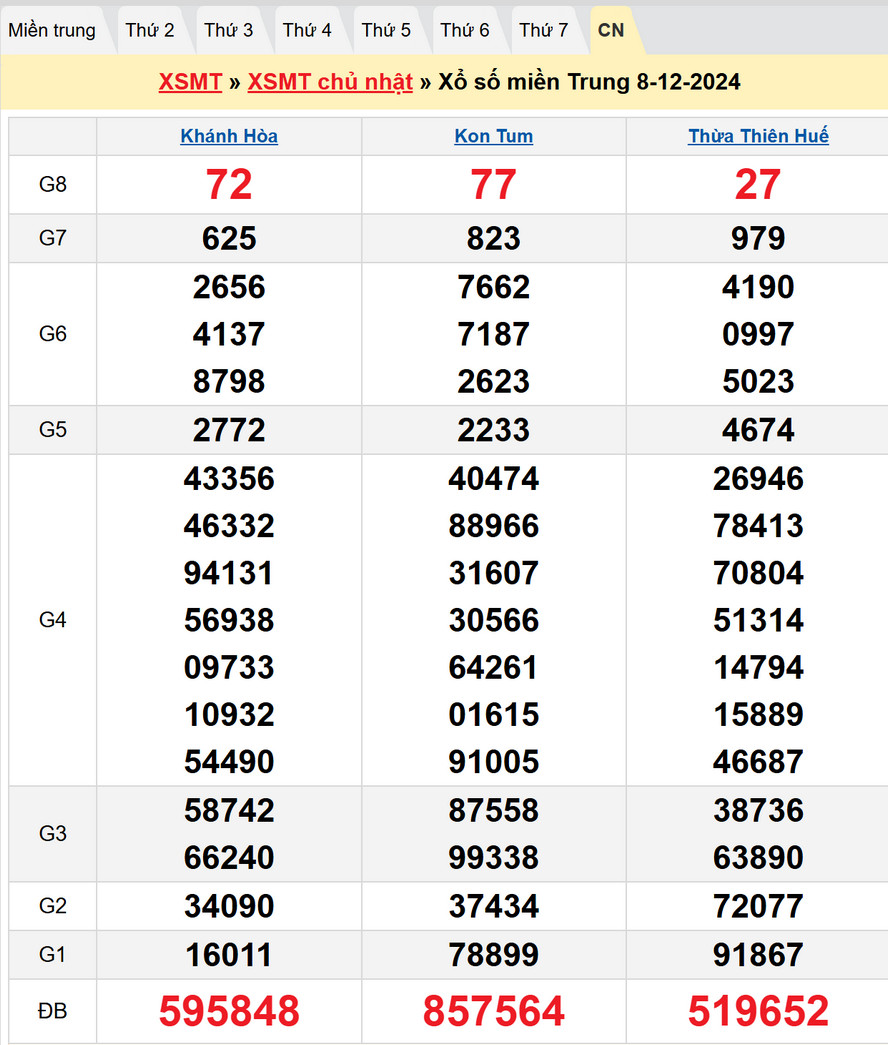Click the ĐB row label
This screenshot has width=888, height=1045.
[52, 1011]
